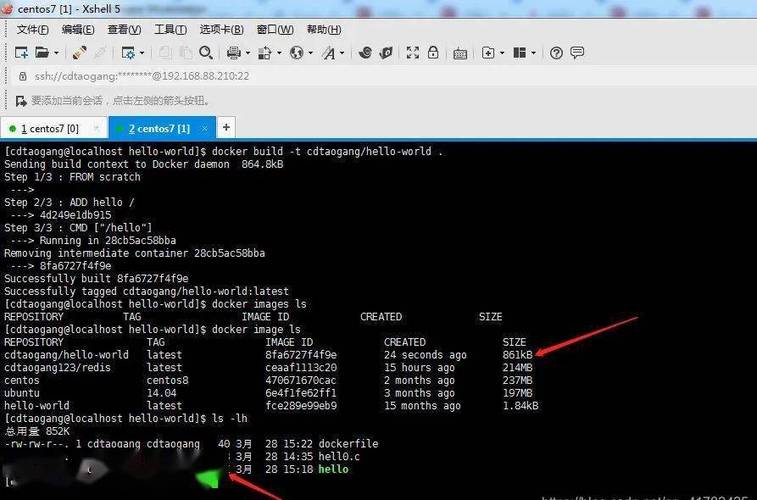The width and height of the screenshot is (757, 500).
Task: Expand the file transfer dropdown arrow
Action: (x=279, y=53)
